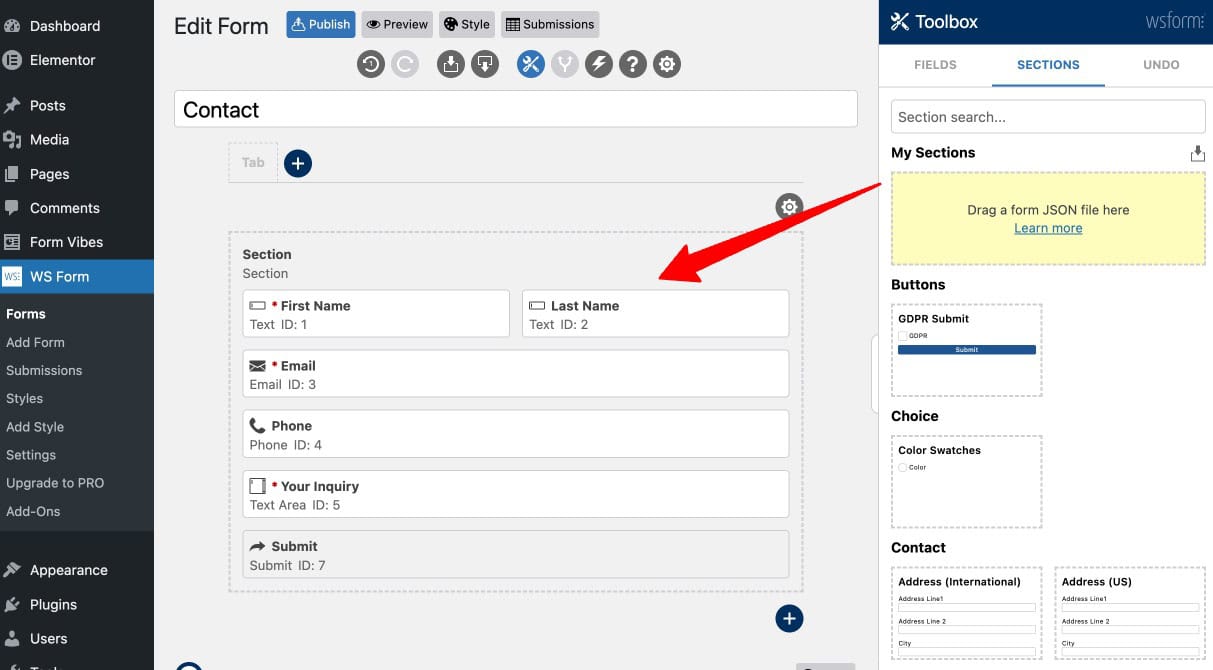
Task: Select the Color Swatches section template
Action: pos(966,482)
